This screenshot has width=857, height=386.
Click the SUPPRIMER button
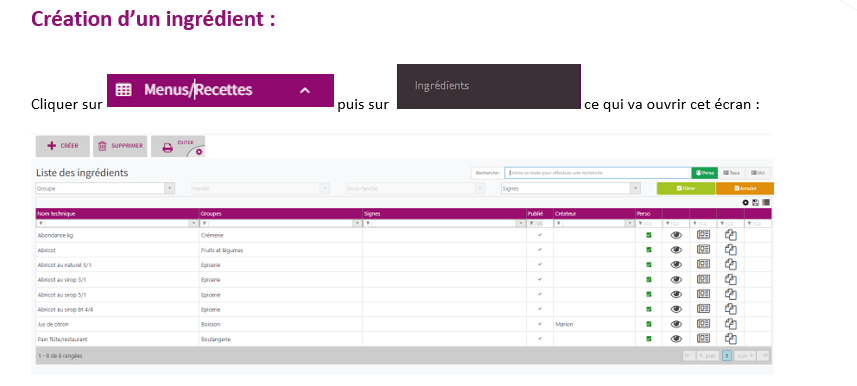pyautogui.click(x=120, y=146)
